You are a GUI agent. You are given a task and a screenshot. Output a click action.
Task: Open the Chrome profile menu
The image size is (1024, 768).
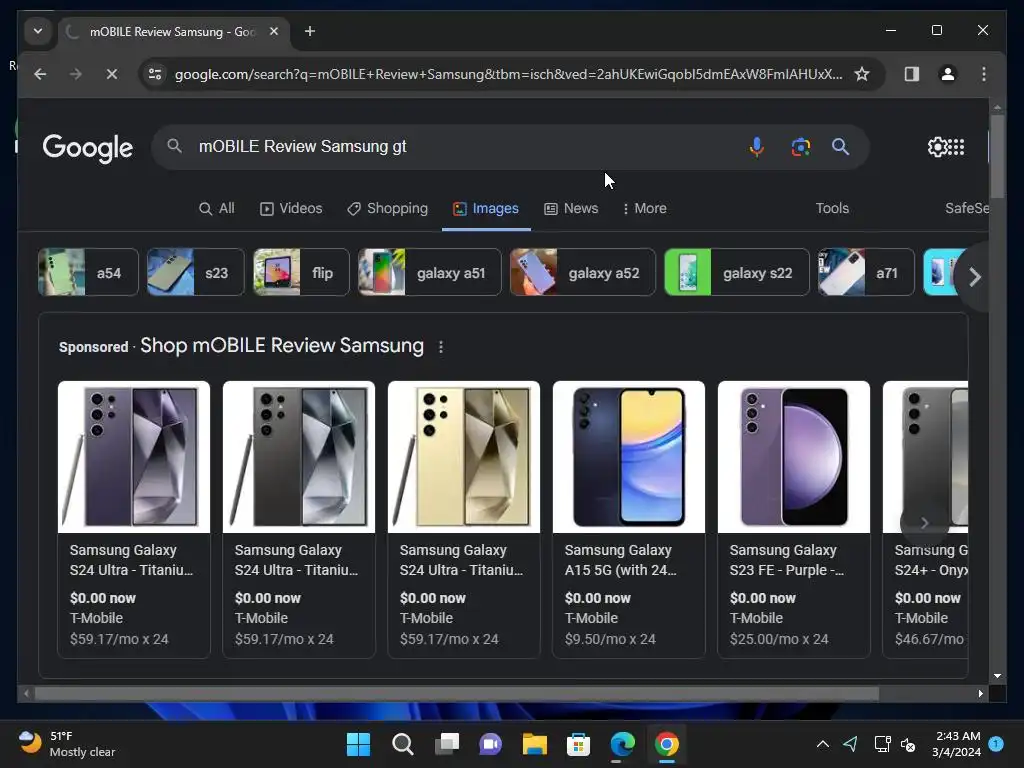[948, 74]
